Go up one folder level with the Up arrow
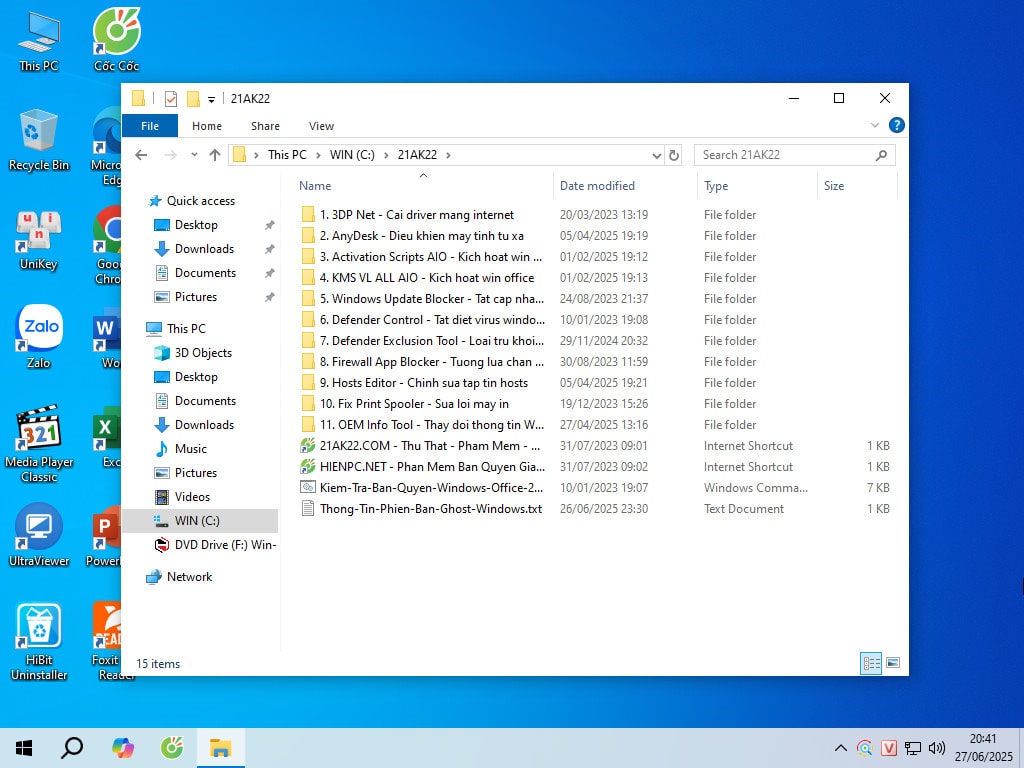This screenshot has height=768, width=1024. 214,155
